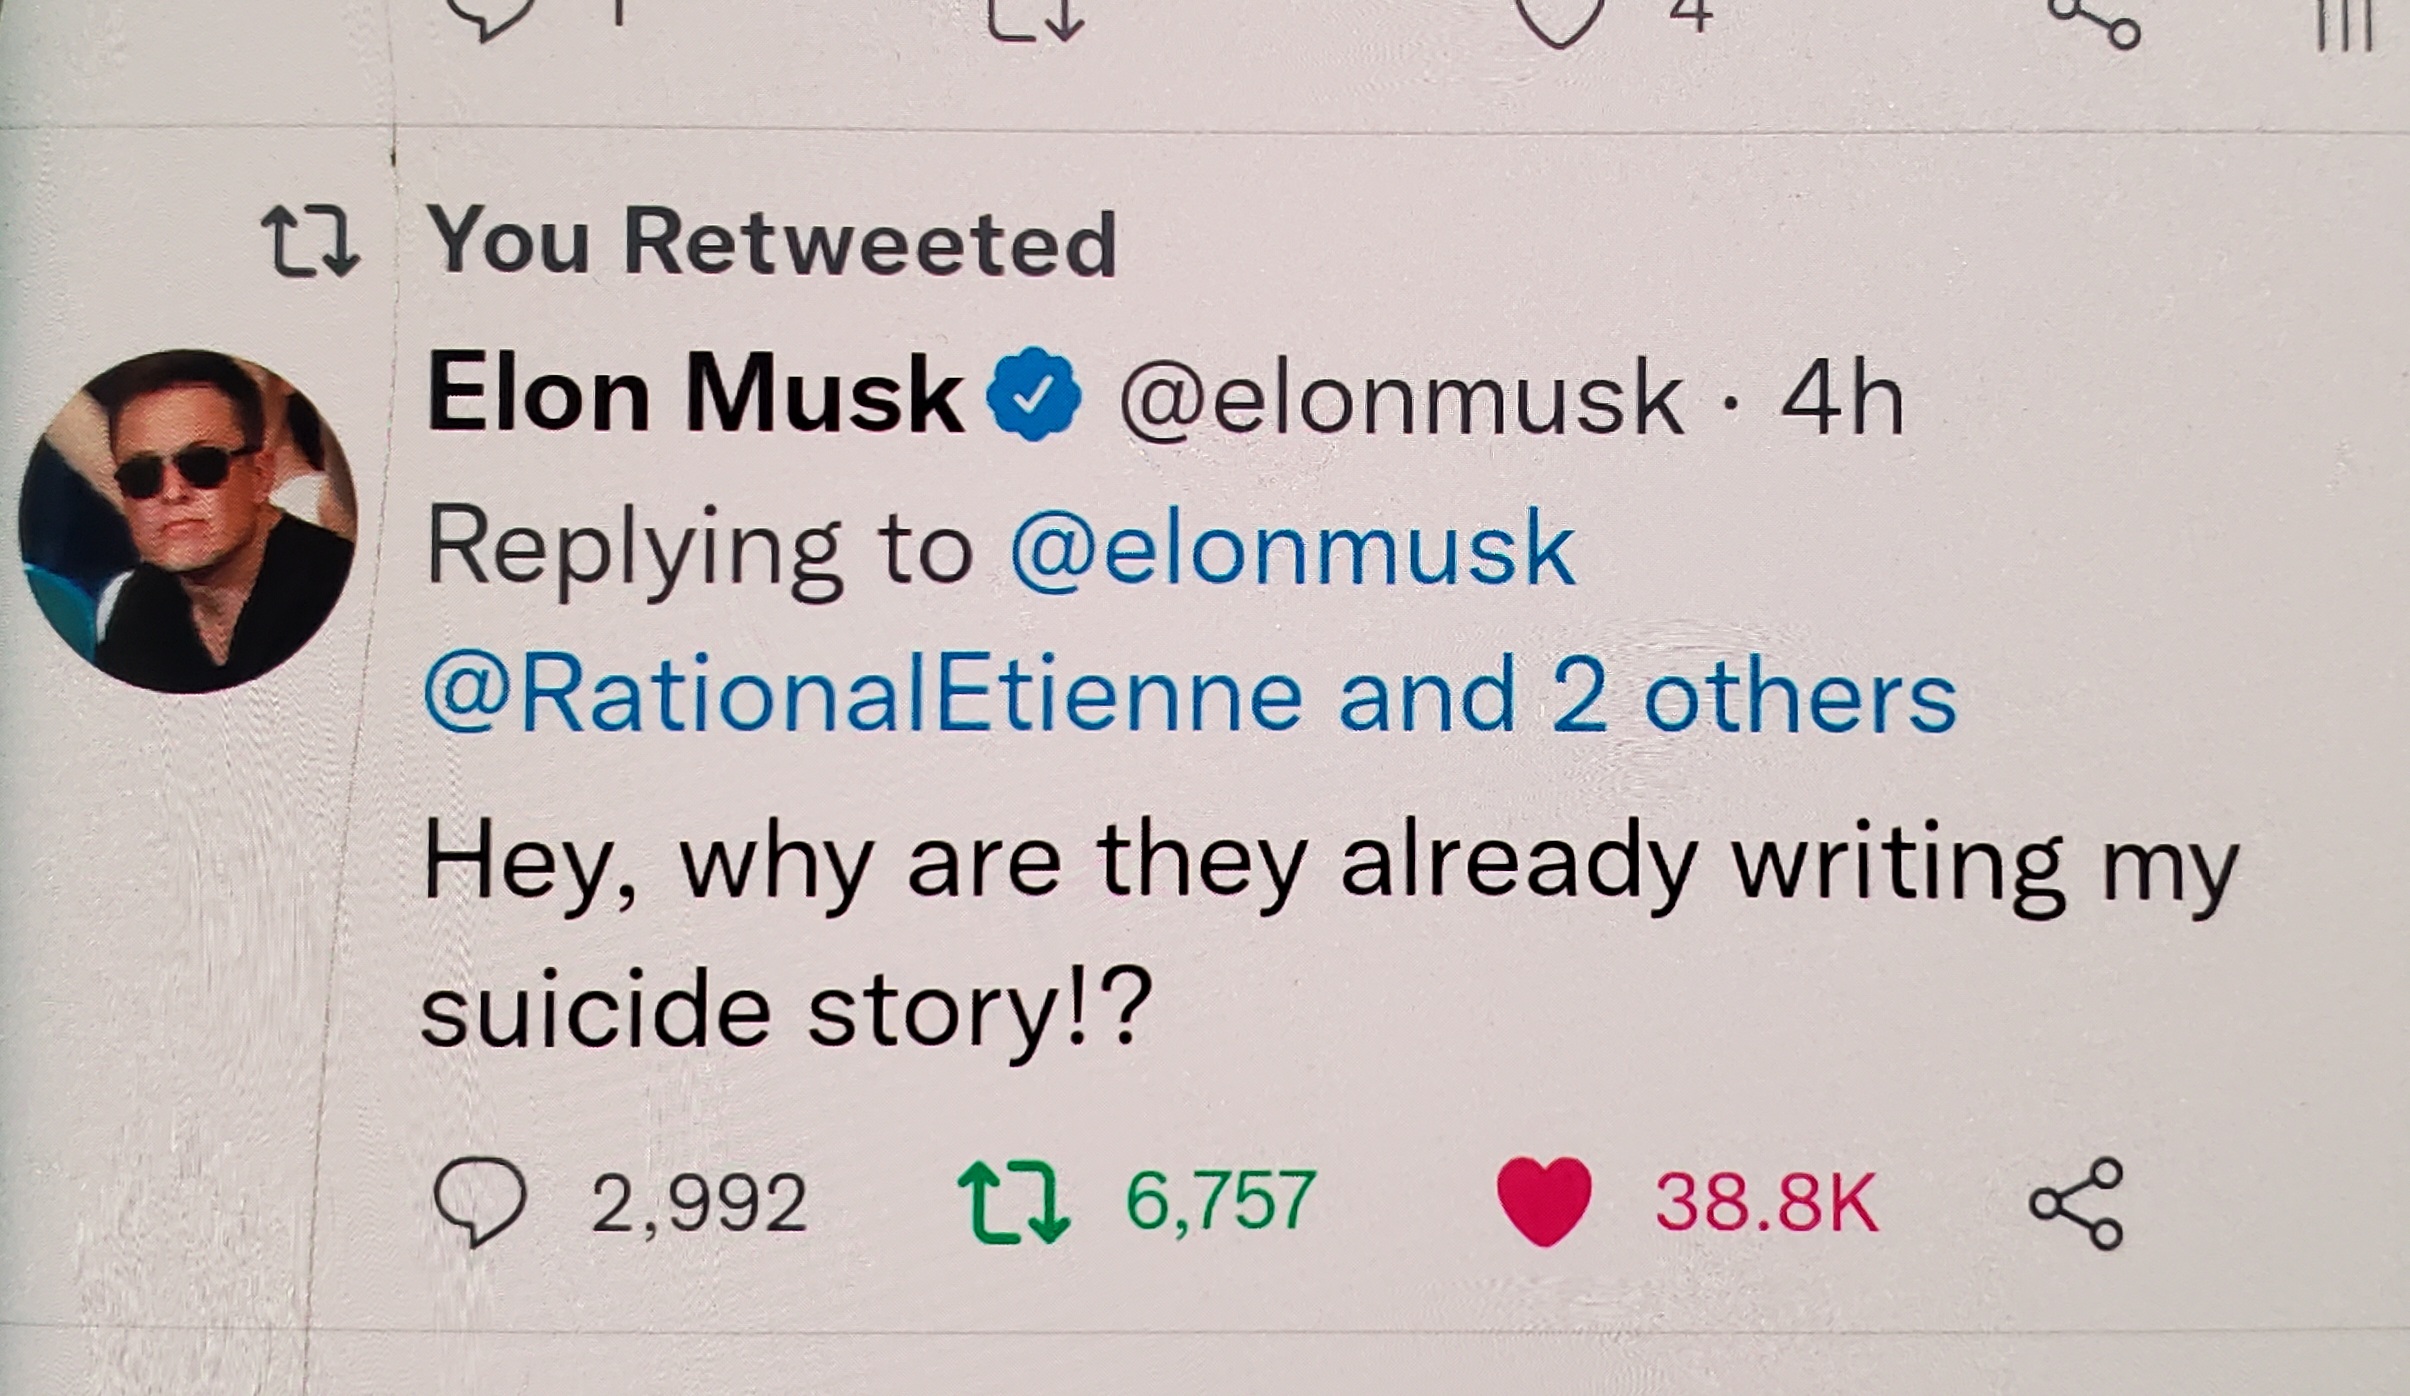Viewport: 2410px width, 1396px height.
Task: Click the Elon Musk display name
Action: (x=694, y=395)
